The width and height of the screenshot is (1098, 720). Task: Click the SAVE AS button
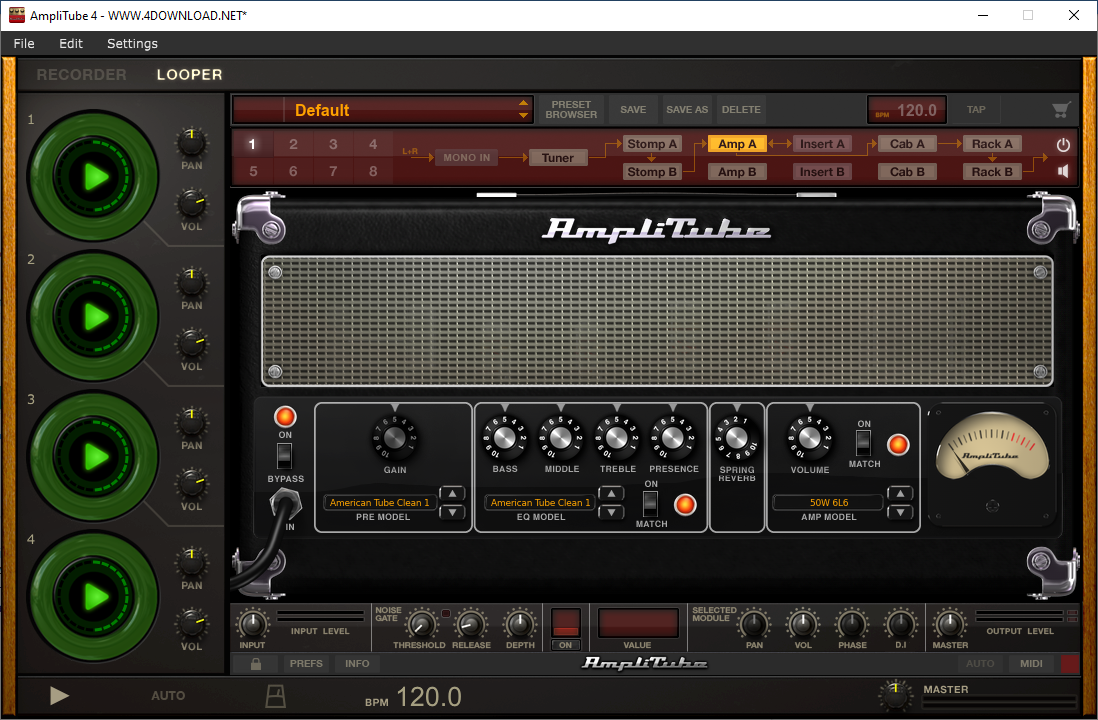pos(687,109)
